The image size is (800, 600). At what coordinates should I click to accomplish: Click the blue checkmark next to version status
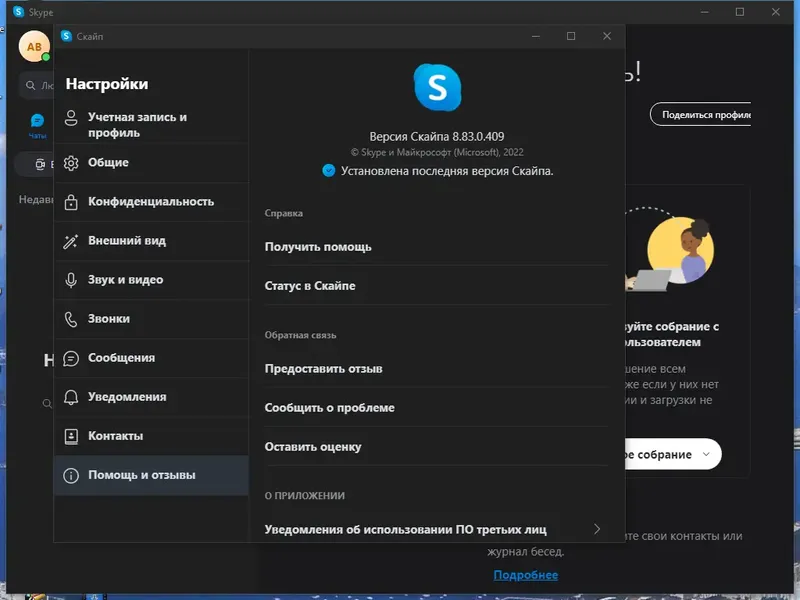(330, 170)
